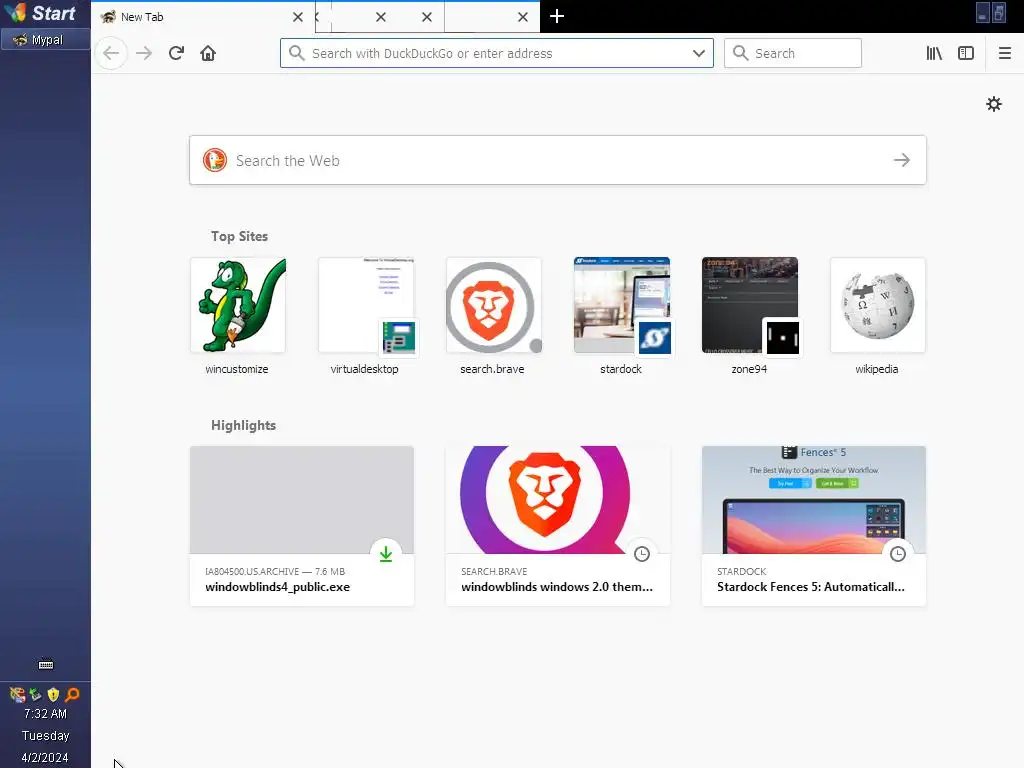This screenshot has height=768, width=1024.
Task: Click the first colorful system tray icon
Action: click(x=18, y=694)
